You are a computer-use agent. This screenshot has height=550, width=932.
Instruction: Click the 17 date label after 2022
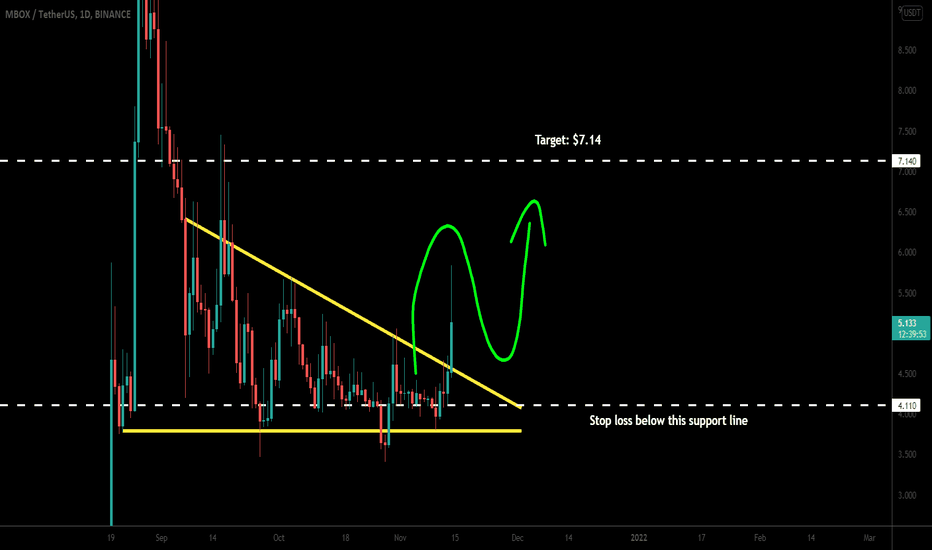(x=701, y=538)
